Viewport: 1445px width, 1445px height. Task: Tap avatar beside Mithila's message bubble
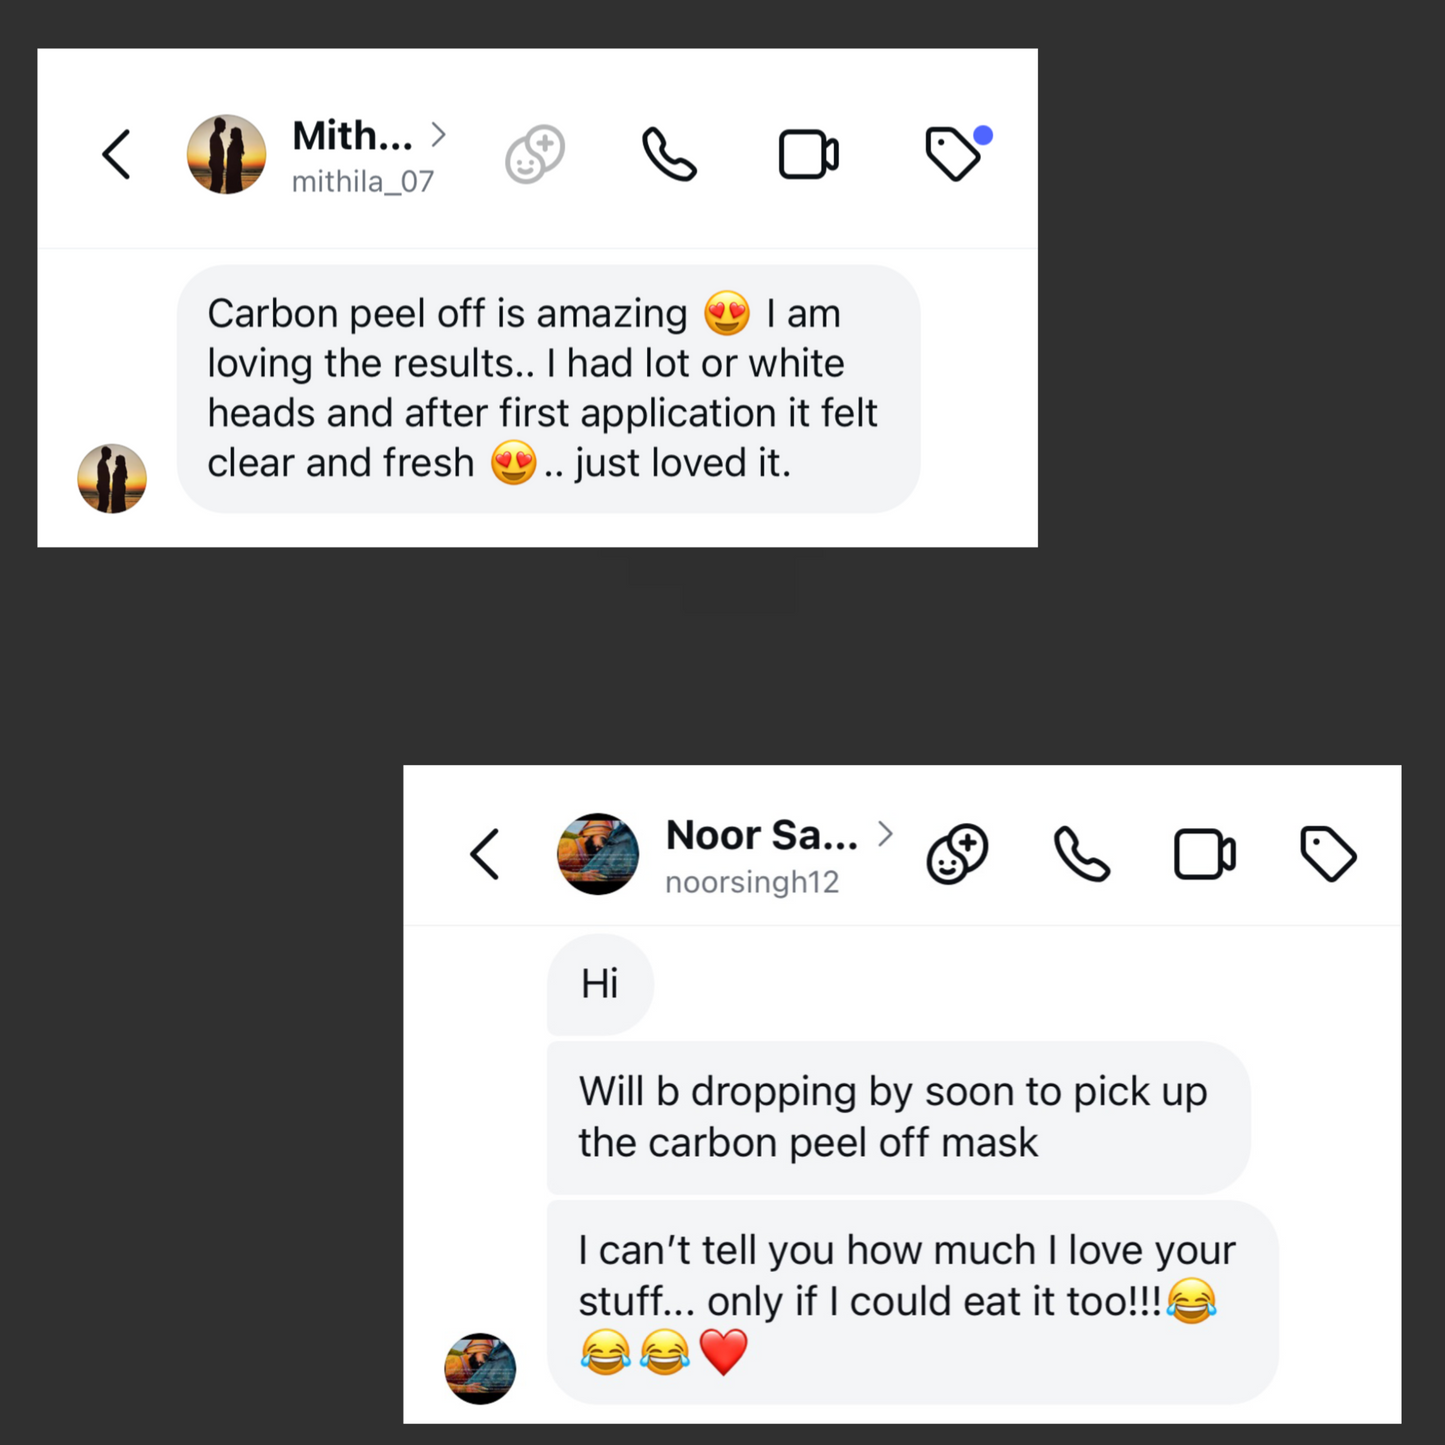pyautogui.click(x=112, y=478)
